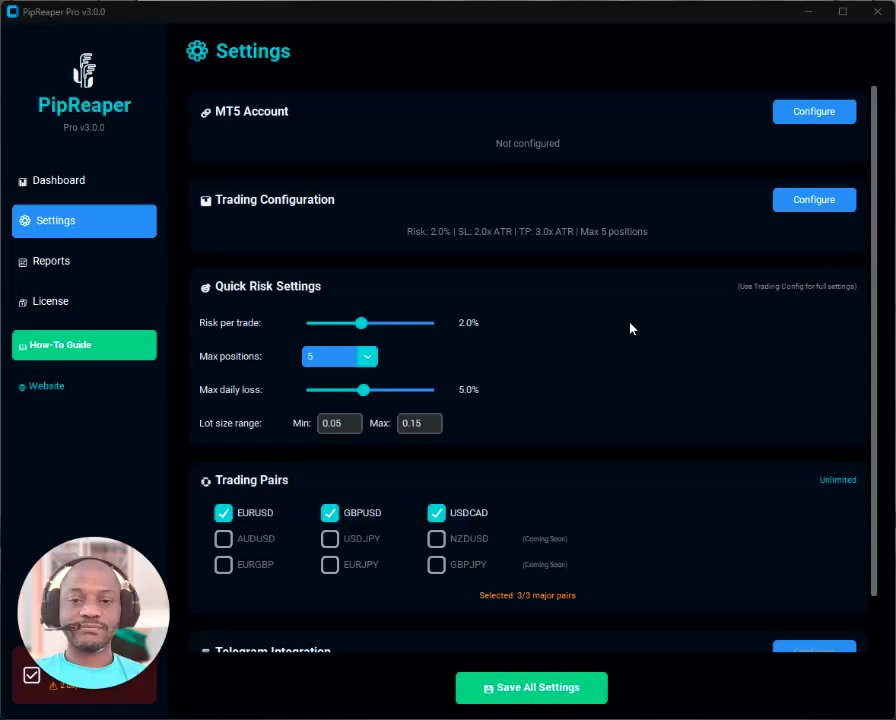Adjust the Max daily loss slider
The image size is (896, 720).
tap(370, 390)
